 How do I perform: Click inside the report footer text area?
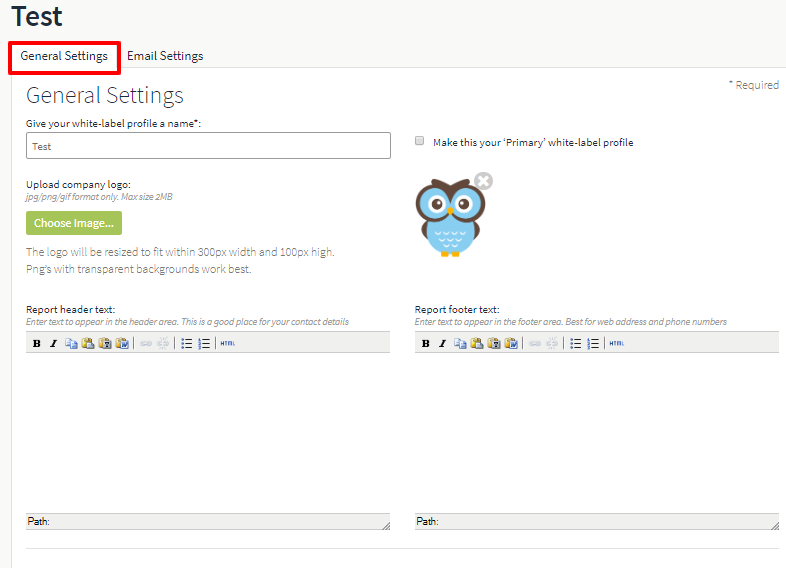597,433
